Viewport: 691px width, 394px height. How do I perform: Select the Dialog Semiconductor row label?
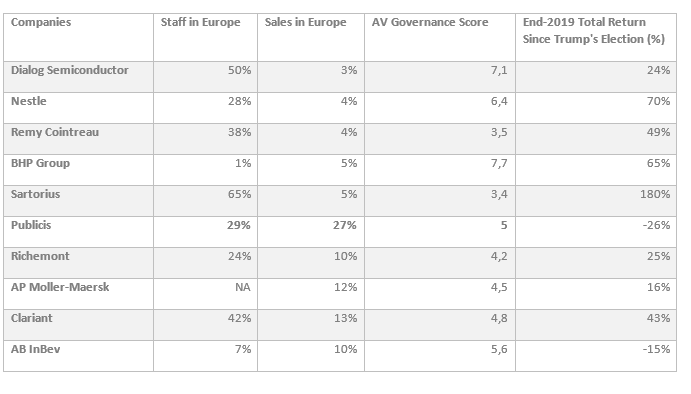click(x=78, y=77)
